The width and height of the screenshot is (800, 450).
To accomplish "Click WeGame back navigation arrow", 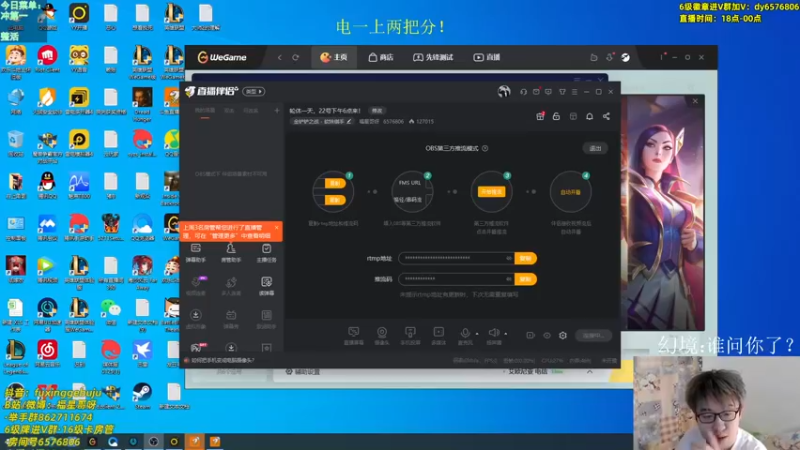I will 280,57.
